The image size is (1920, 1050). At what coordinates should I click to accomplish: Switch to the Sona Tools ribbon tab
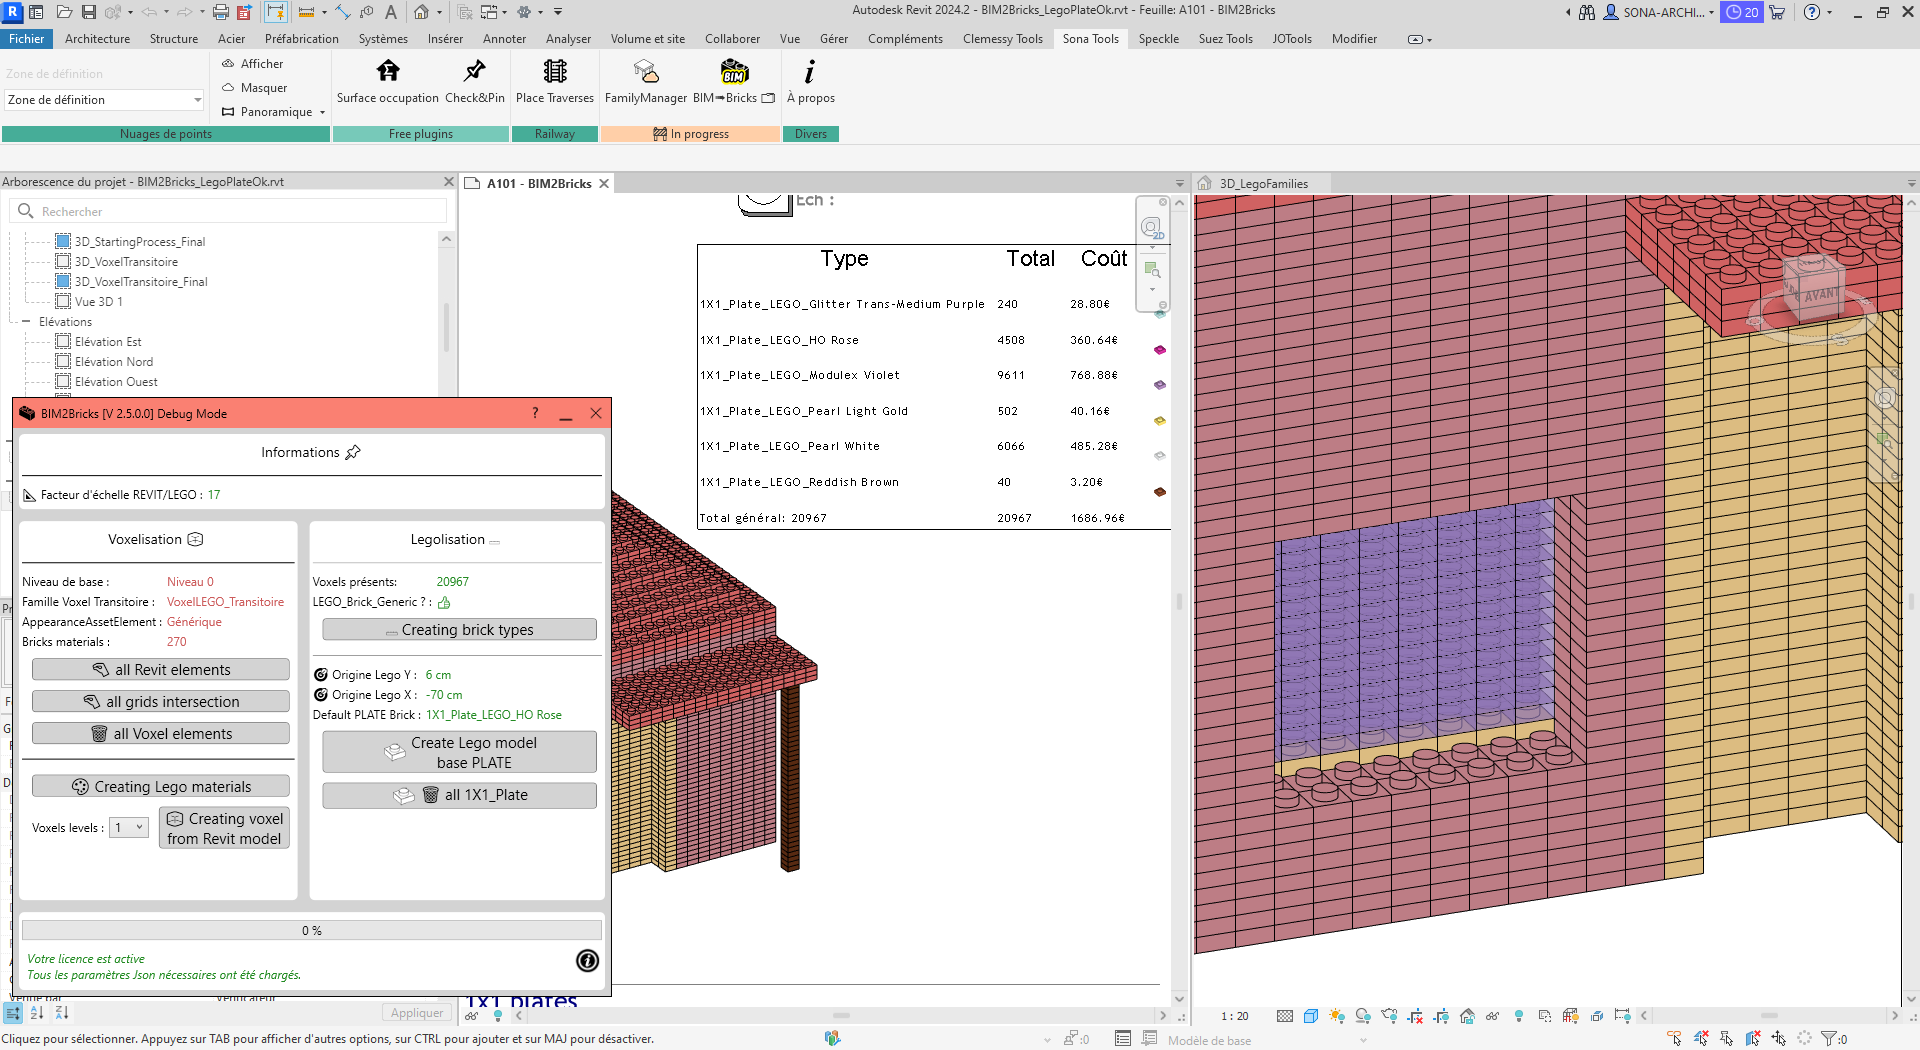click(x=1090, y=39)
